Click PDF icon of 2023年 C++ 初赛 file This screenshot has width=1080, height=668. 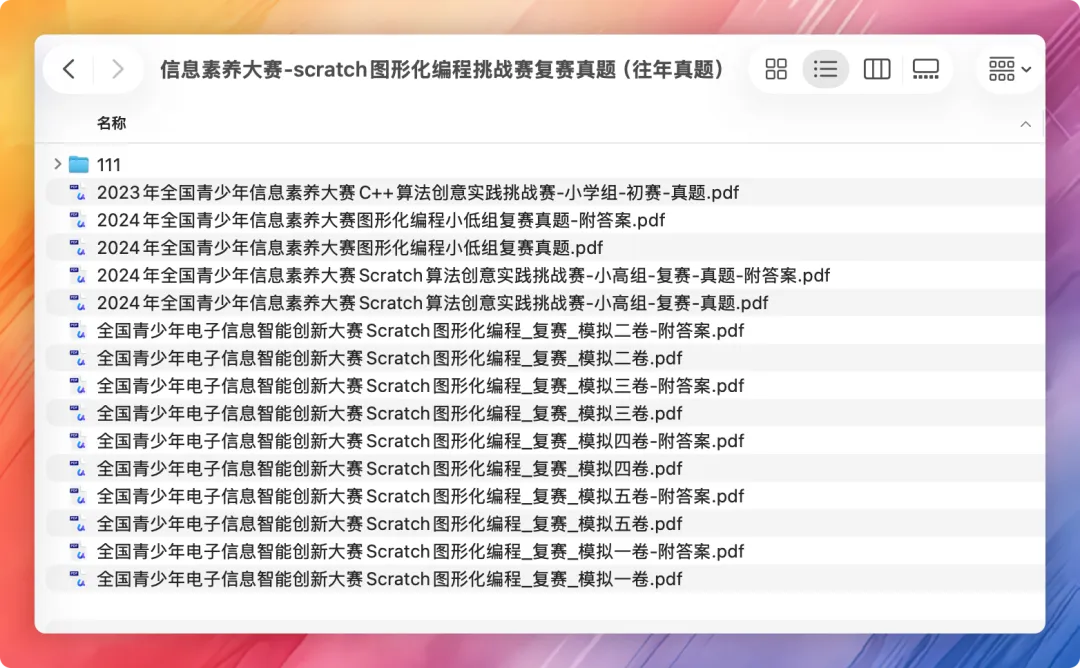point(78,192)
